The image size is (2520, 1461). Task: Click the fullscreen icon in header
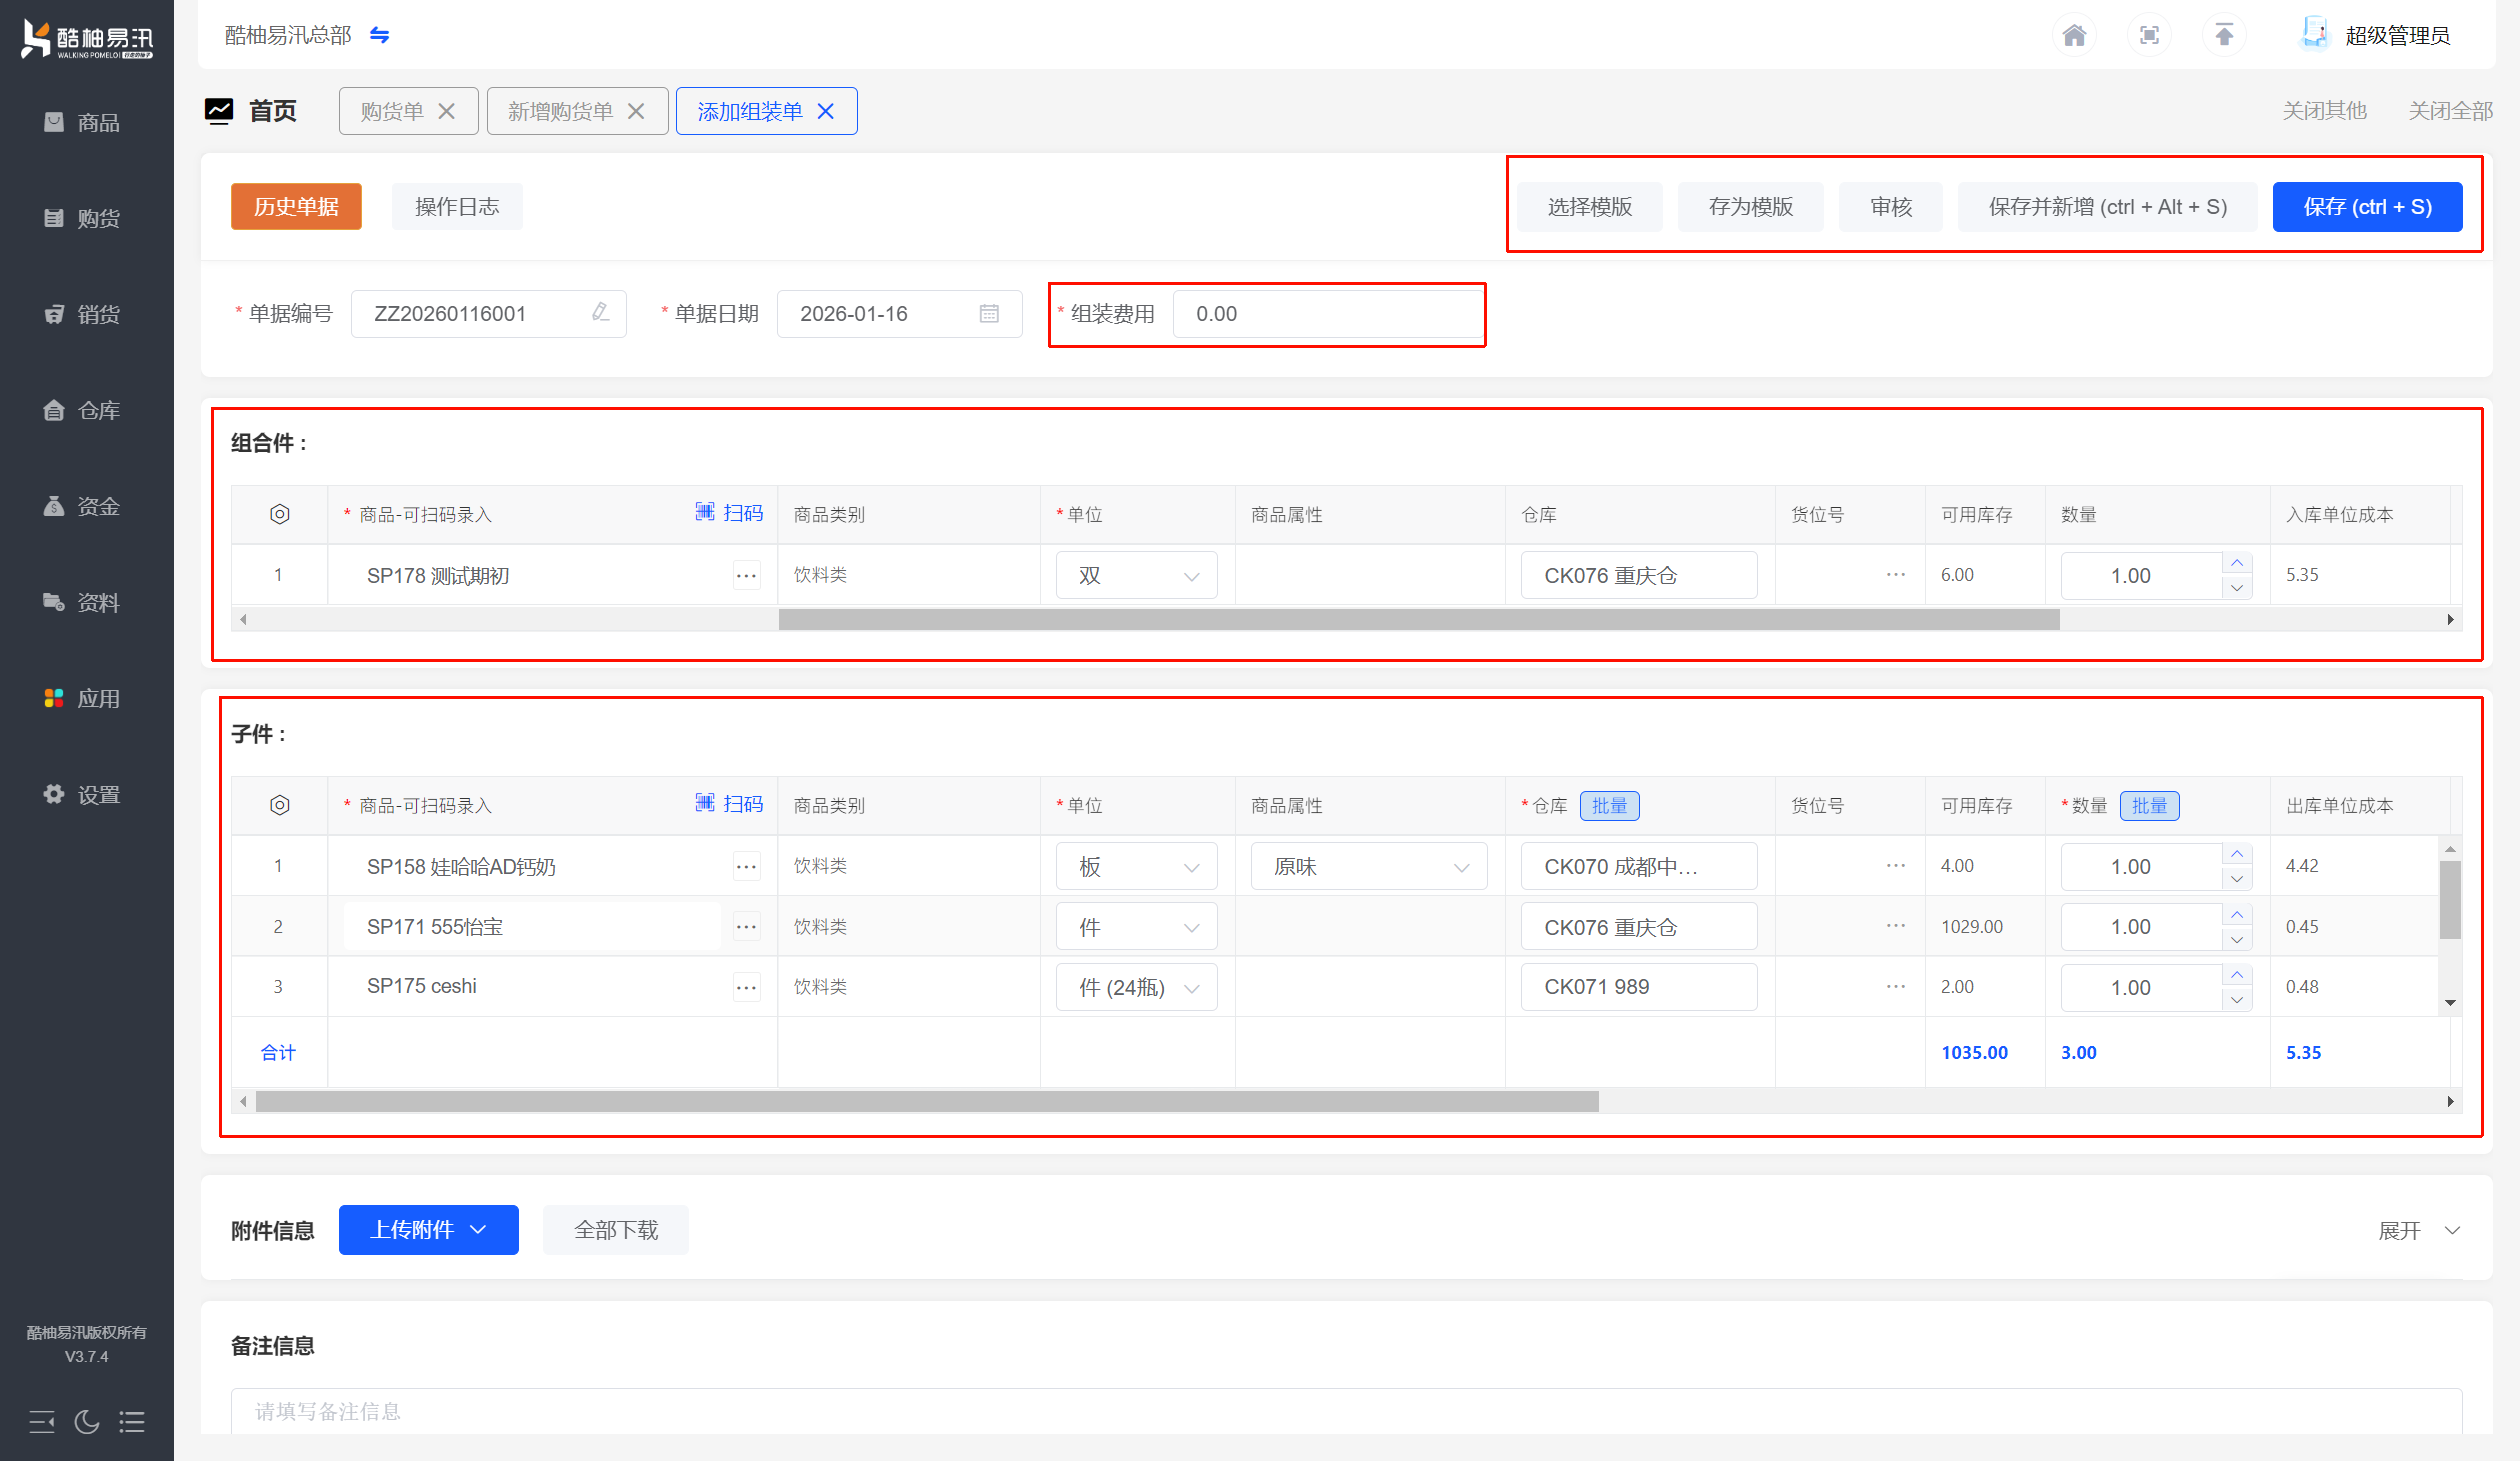[2149, 36]
